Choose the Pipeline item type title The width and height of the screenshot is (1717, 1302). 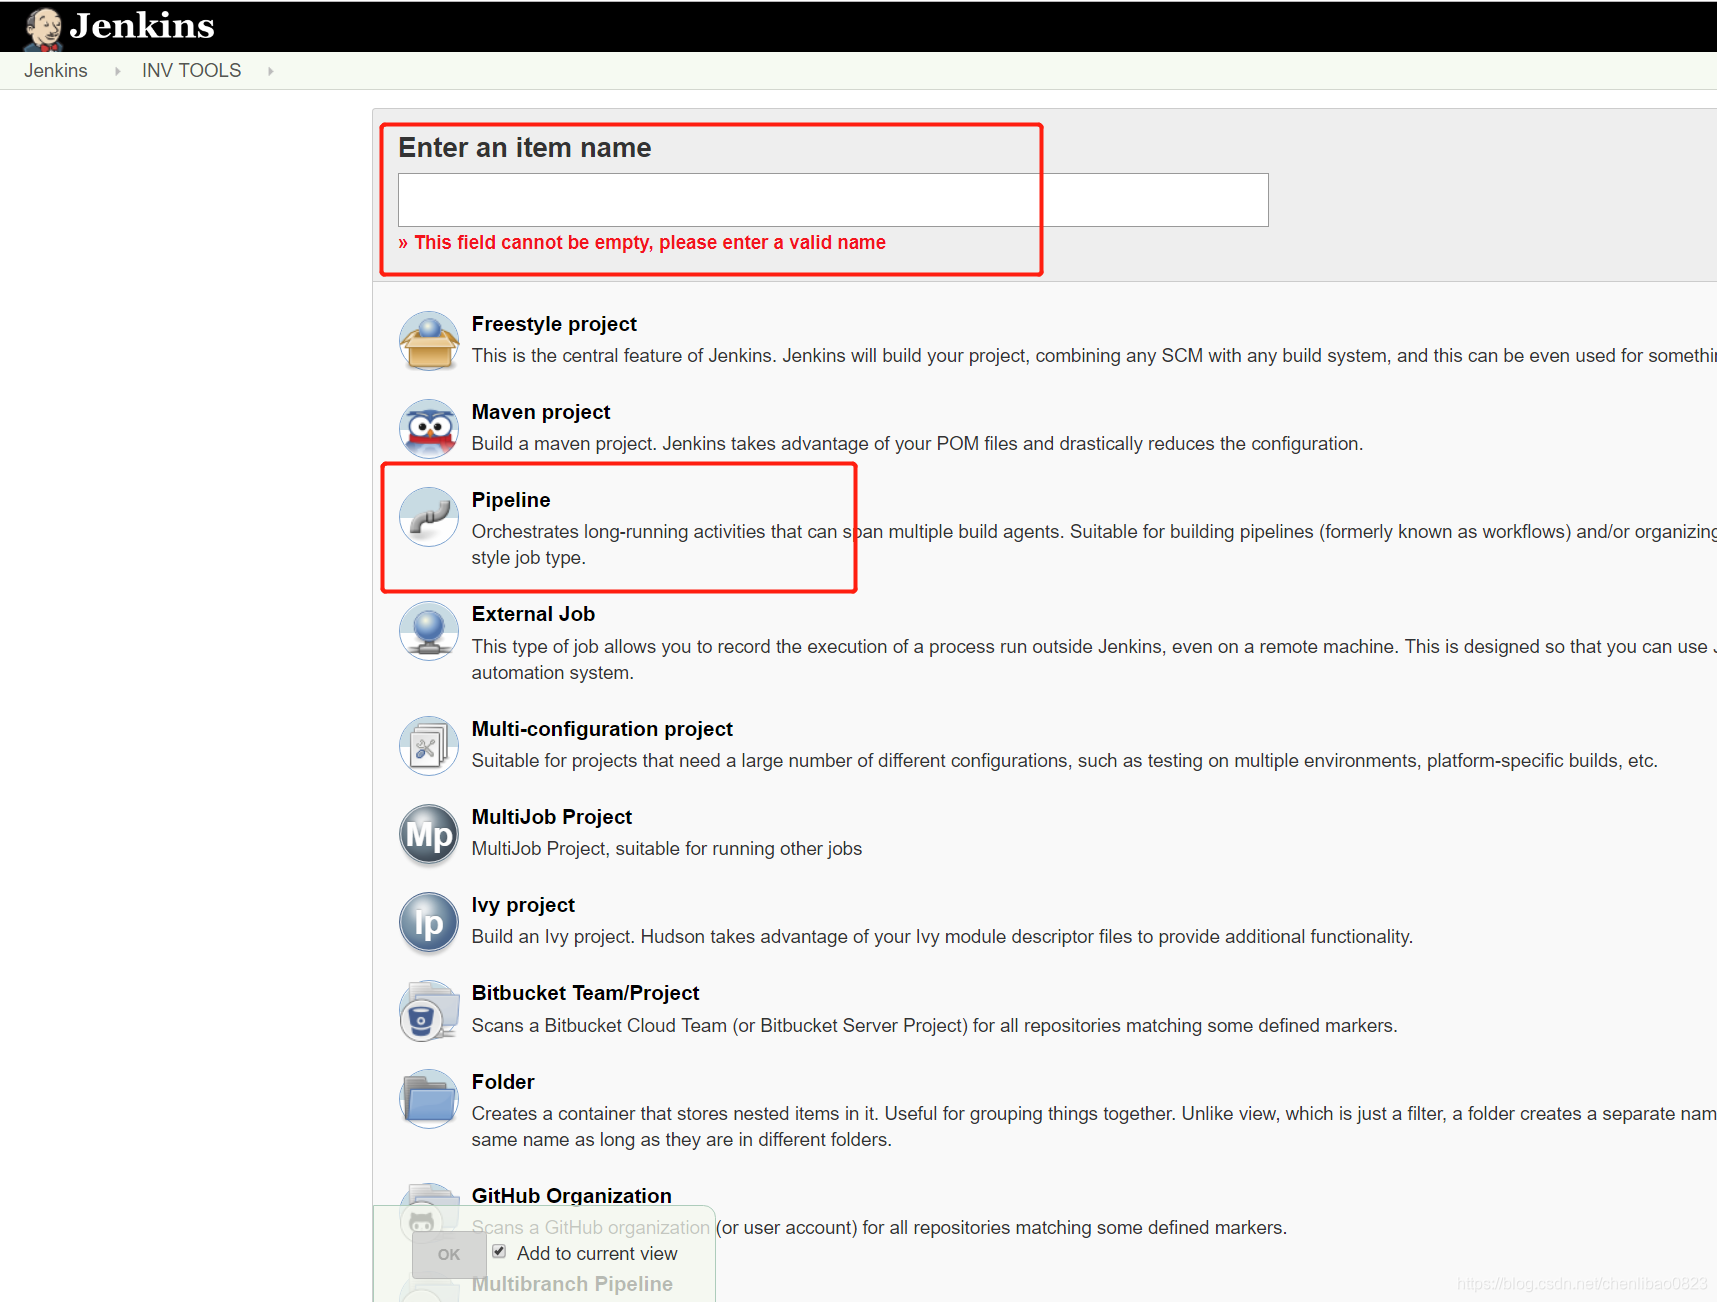tap(511, 500)
